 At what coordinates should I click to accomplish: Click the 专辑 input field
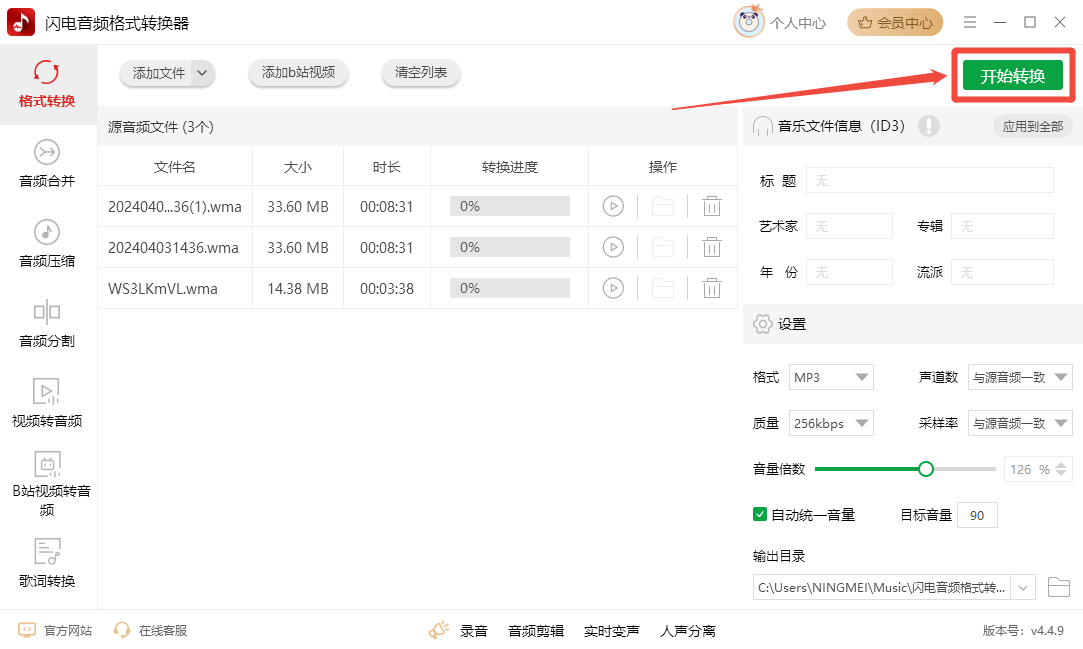1002,226
